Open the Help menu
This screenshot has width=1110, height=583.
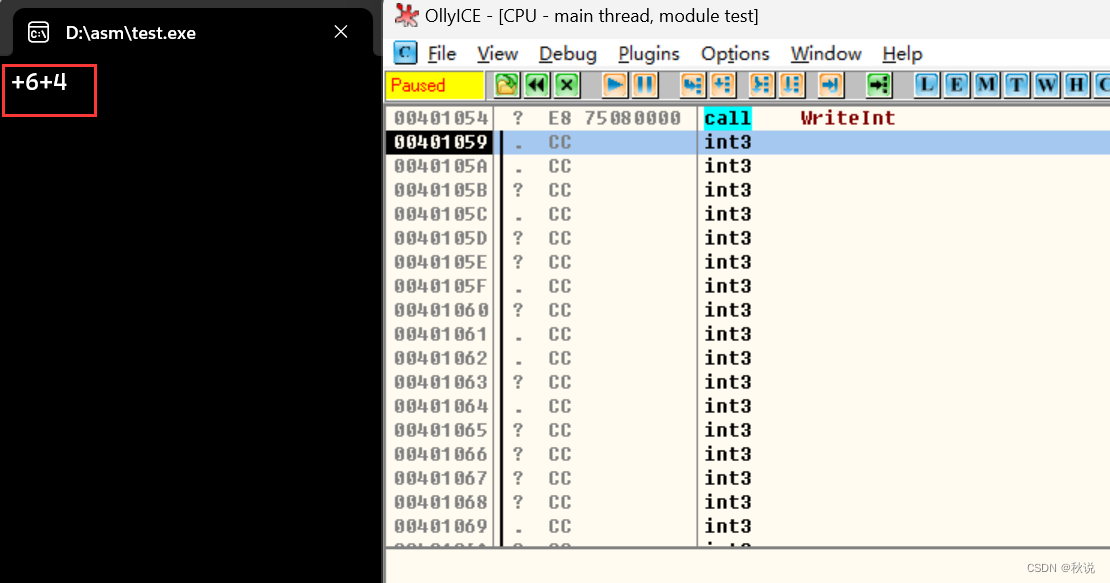click(903, 54)
